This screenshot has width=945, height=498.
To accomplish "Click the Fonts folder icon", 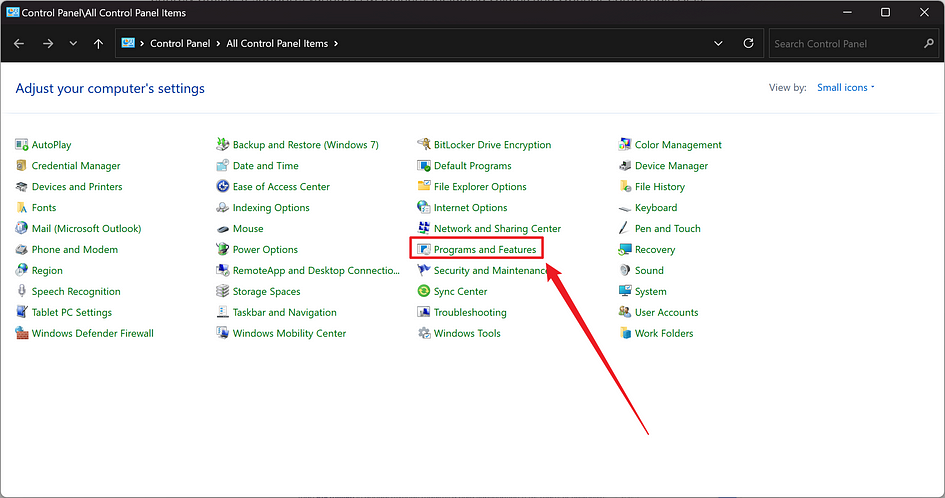I will click(22, 207).
